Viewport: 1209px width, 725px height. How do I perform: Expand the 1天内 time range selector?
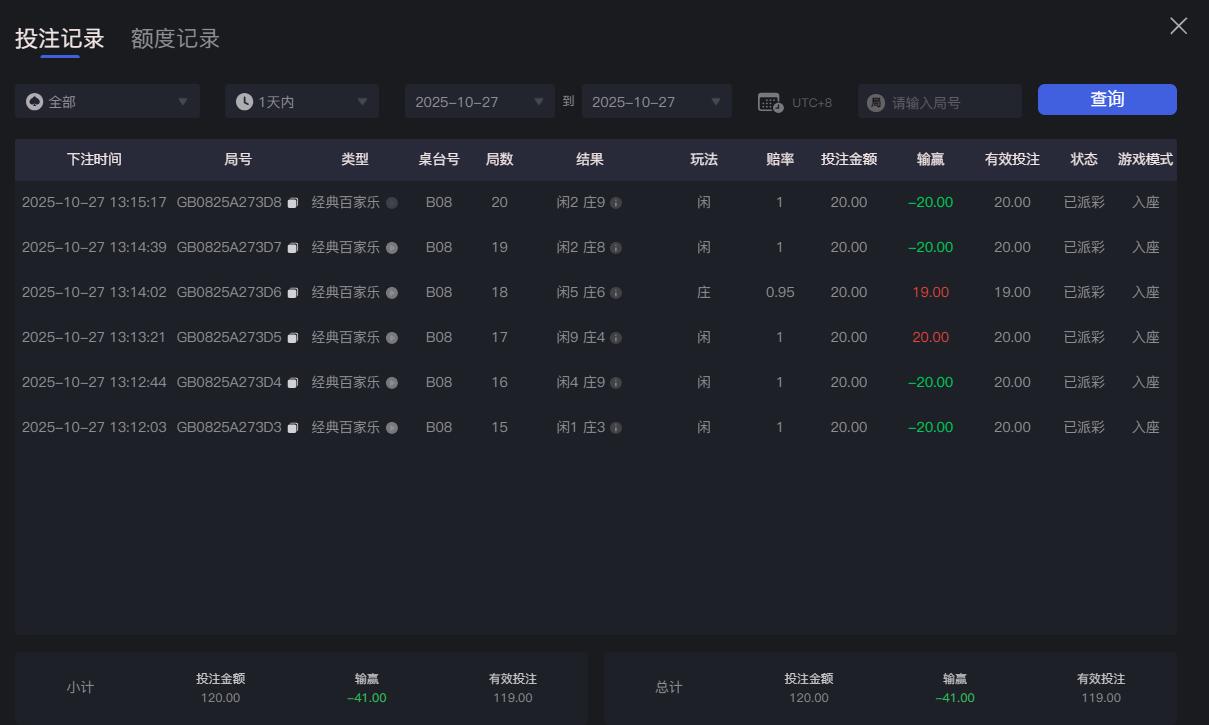coord(301,100)
